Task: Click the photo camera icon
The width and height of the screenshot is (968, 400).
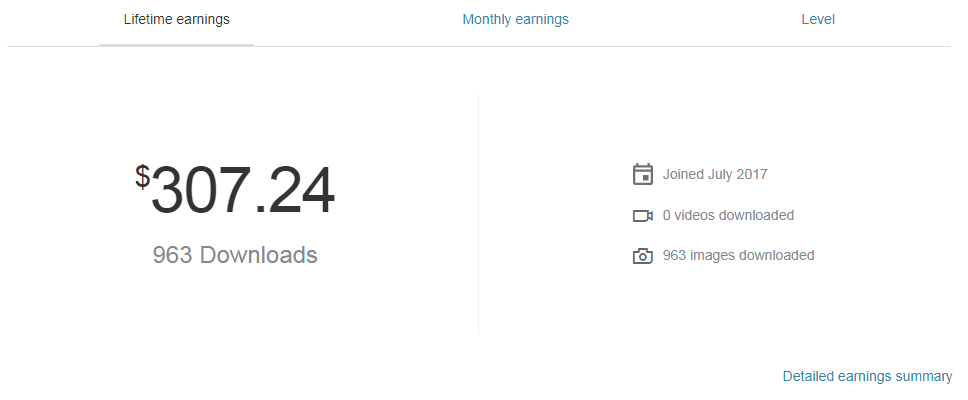Action: [x=643, y=256]
